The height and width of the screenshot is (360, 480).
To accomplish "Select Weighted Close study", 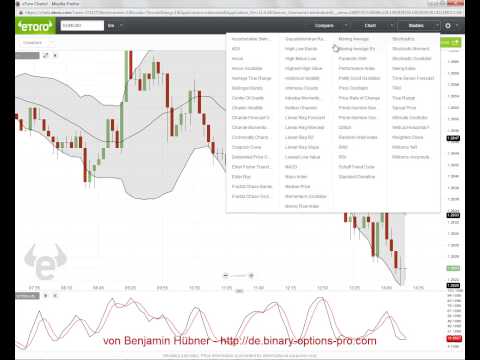I will pyautogui.click(x=408, y=137).
